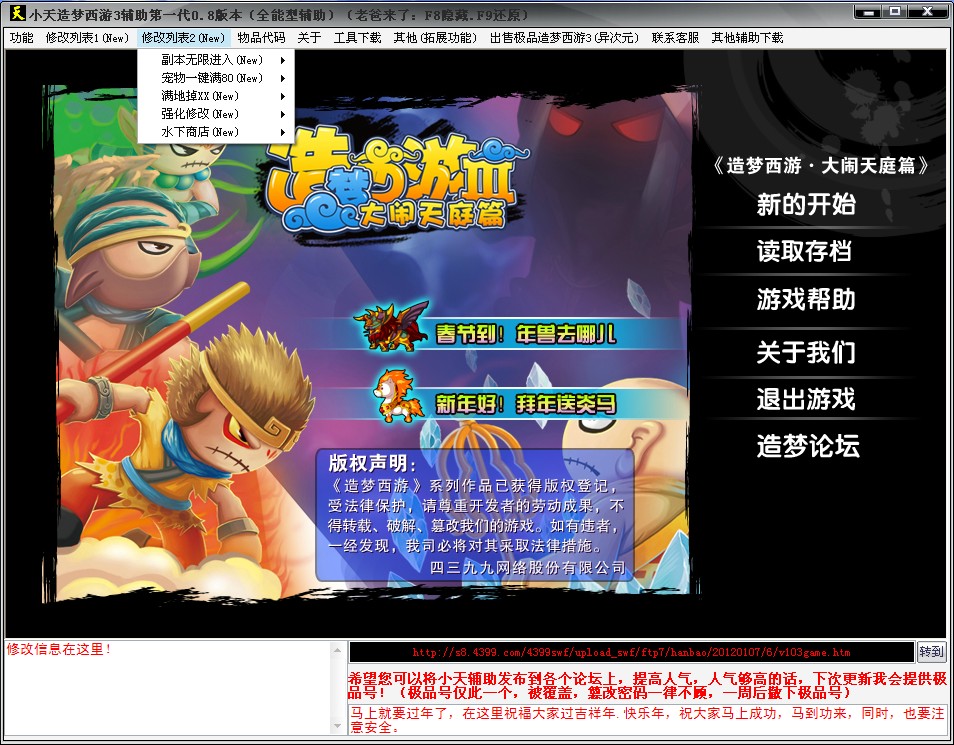Open the 新年好！拜年送笑马 event banner
The width and height of the screenshot is (954, 745).
tap(526, 404)
